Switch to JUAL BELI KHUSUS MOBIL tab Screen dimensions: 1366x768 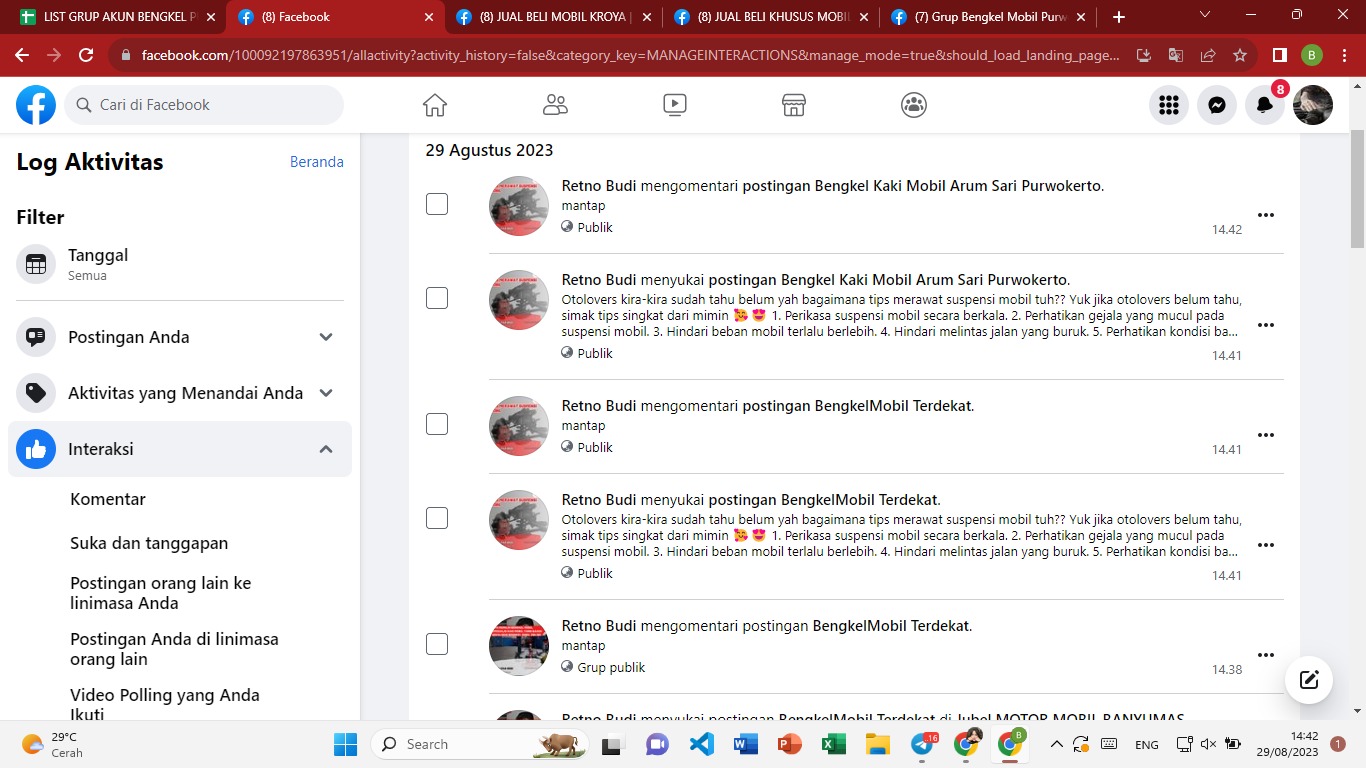[x=770, y=17]
